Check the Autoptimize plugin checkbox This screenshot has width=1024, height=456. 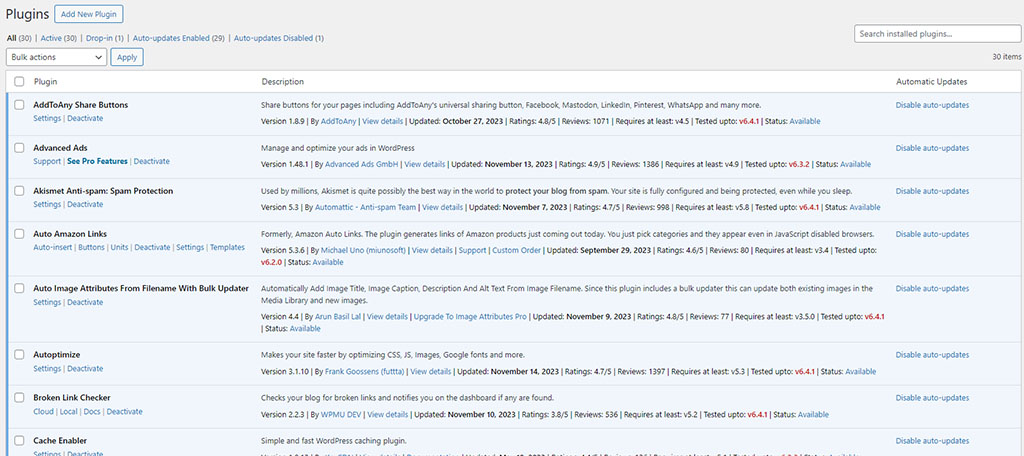[x=20, y=355]
